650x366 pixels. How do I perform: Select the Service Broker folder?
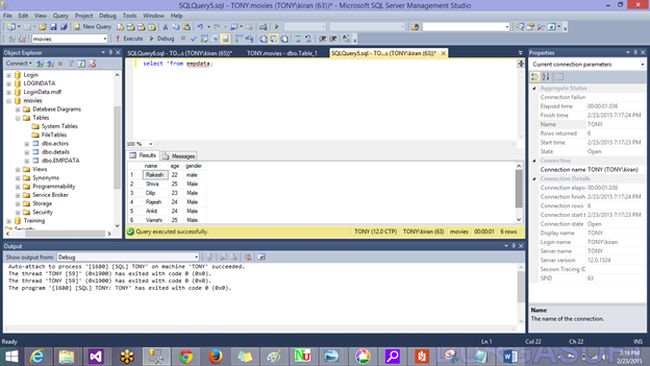pyautogui.click(x=50, y=195)
